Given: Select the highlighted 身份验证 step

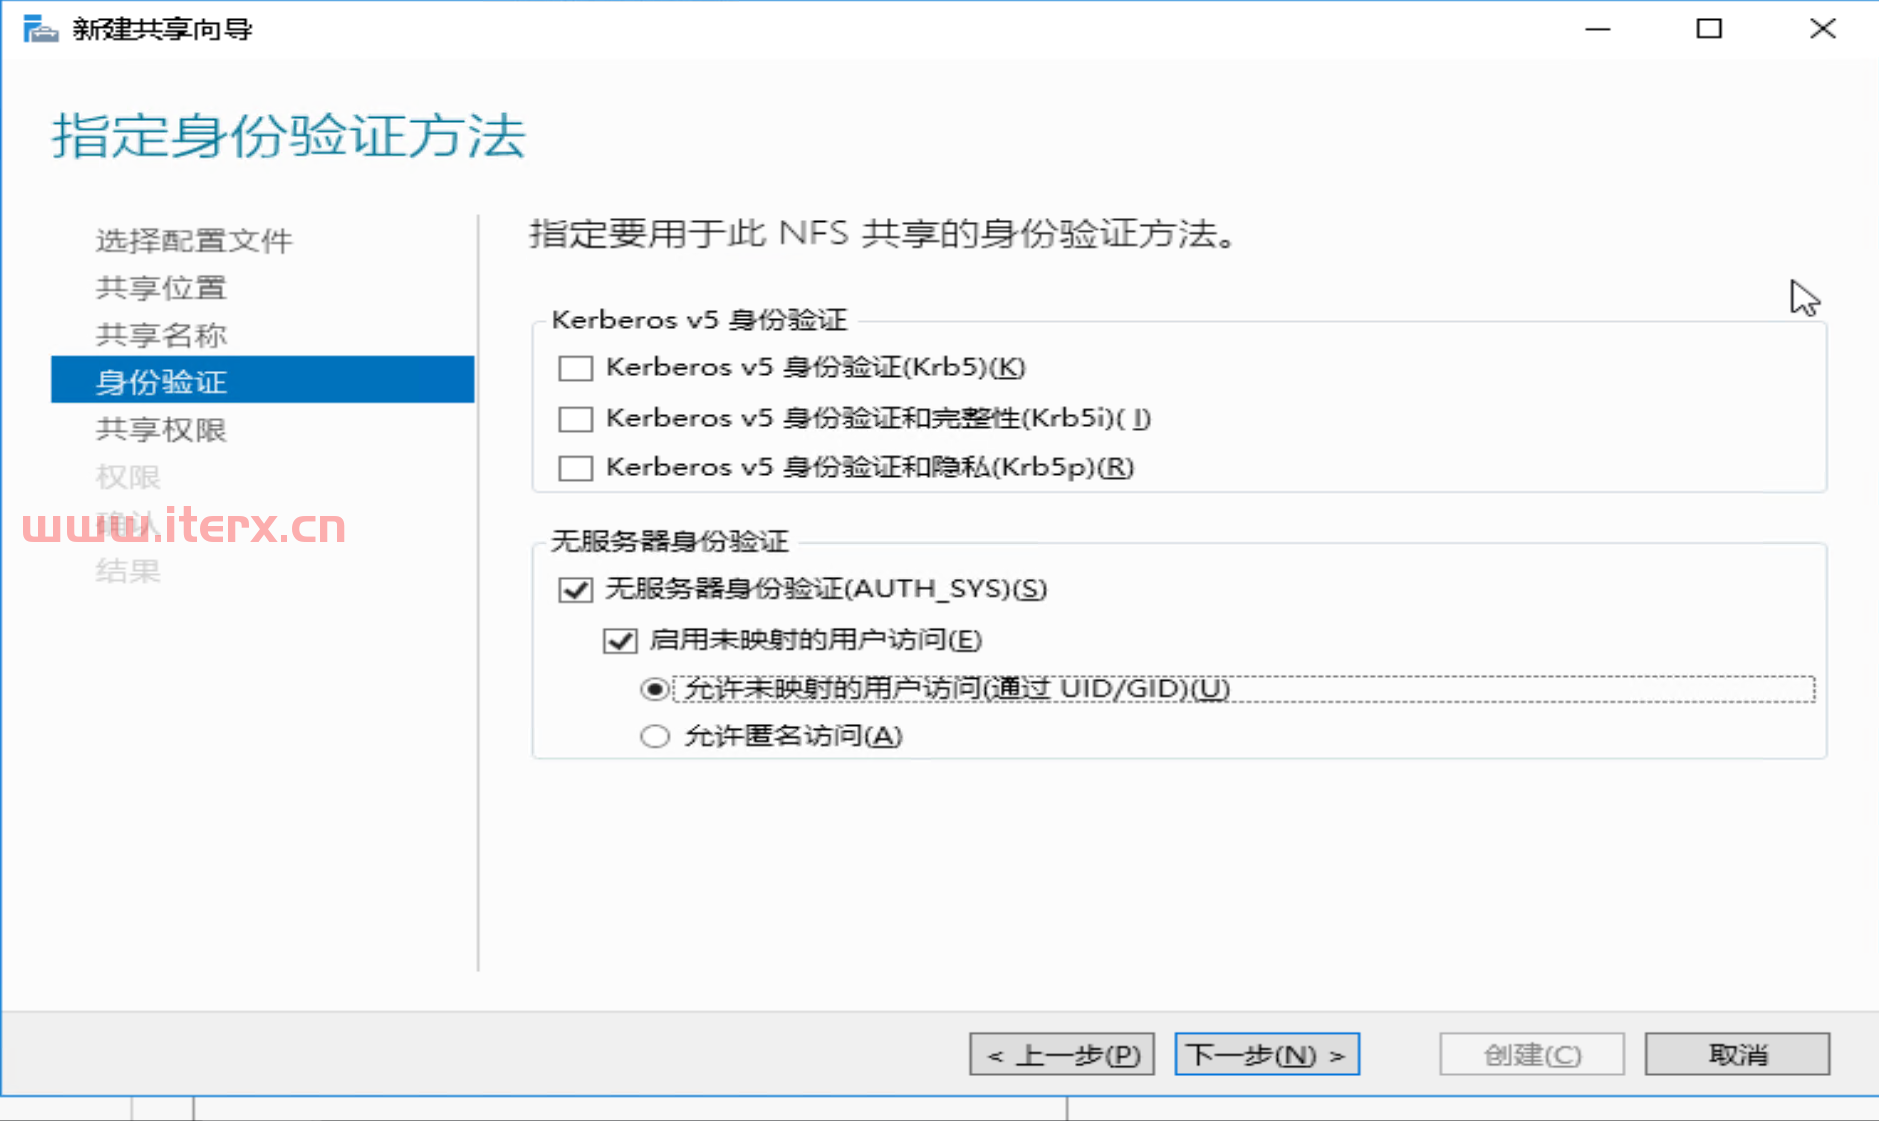Looking at the screenshot, I should [x=262, y=380].
